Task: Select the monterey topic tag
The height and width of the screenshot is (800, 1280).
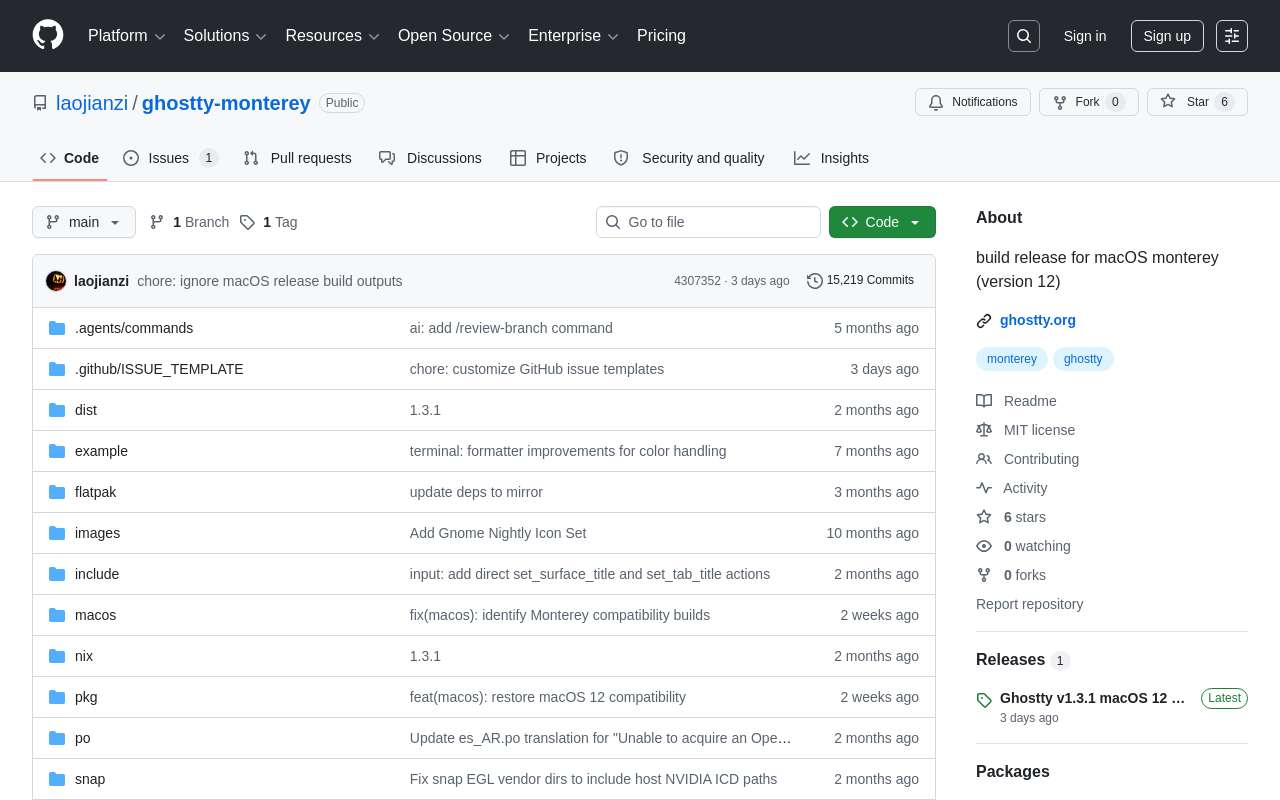Action: tap(1012, 359)
